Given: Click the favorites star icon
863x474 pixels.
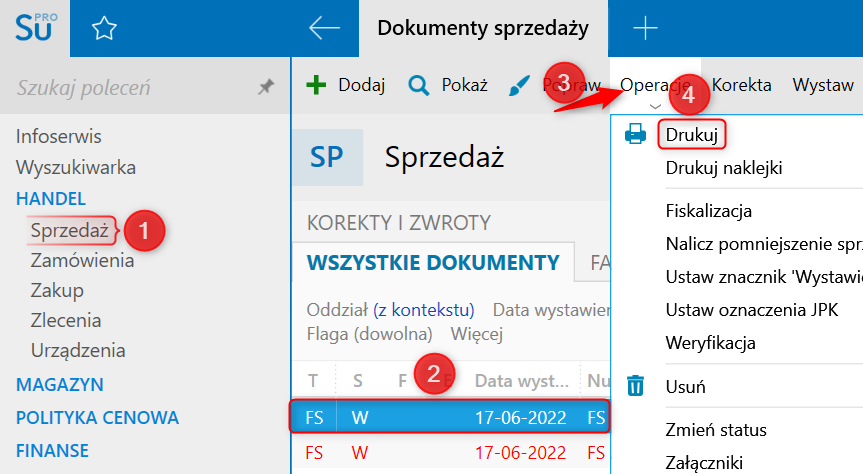Looking at the screenshot, I should tap(103, 29).
